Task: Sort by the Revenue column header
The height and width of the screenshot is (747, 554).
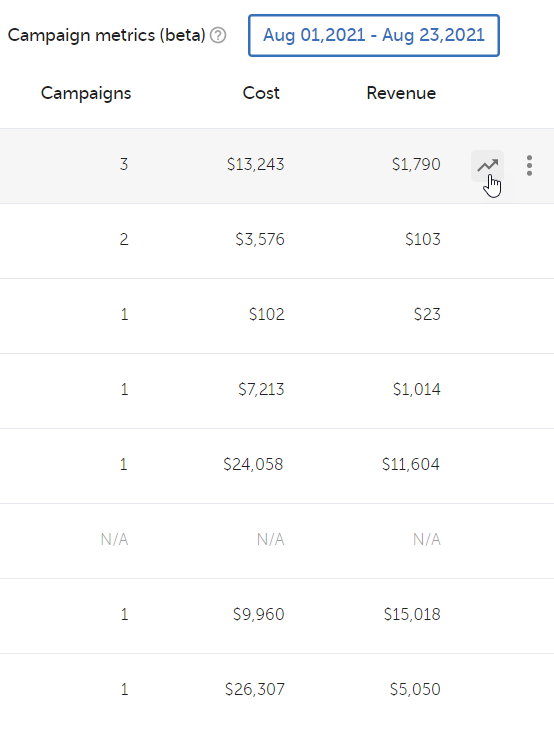Action: [x=401, y=93]
